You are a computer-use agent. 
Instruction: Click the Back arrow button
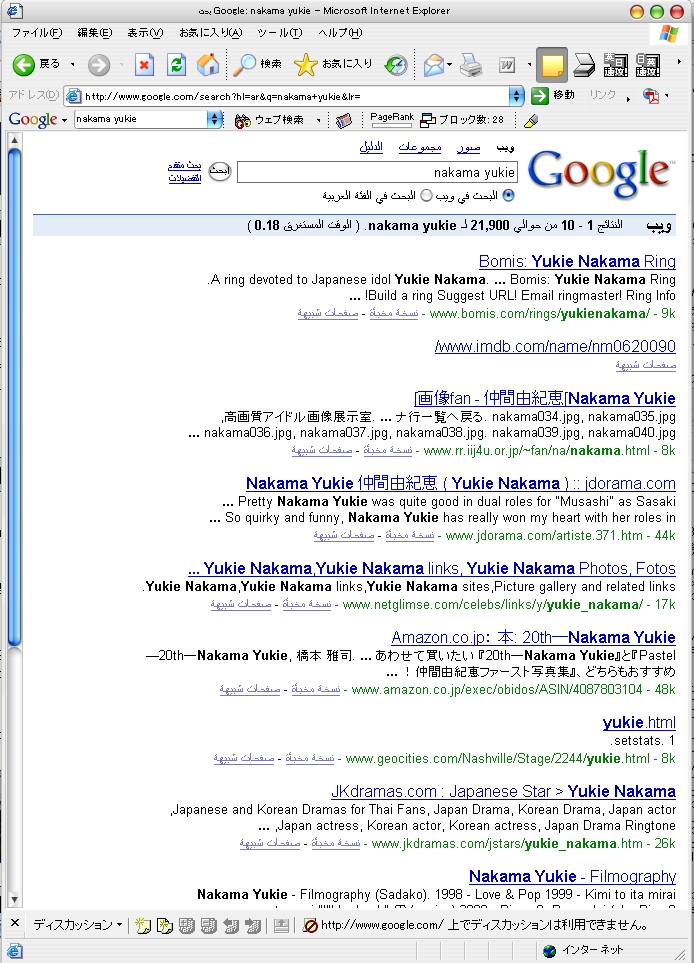pos(24,65)
